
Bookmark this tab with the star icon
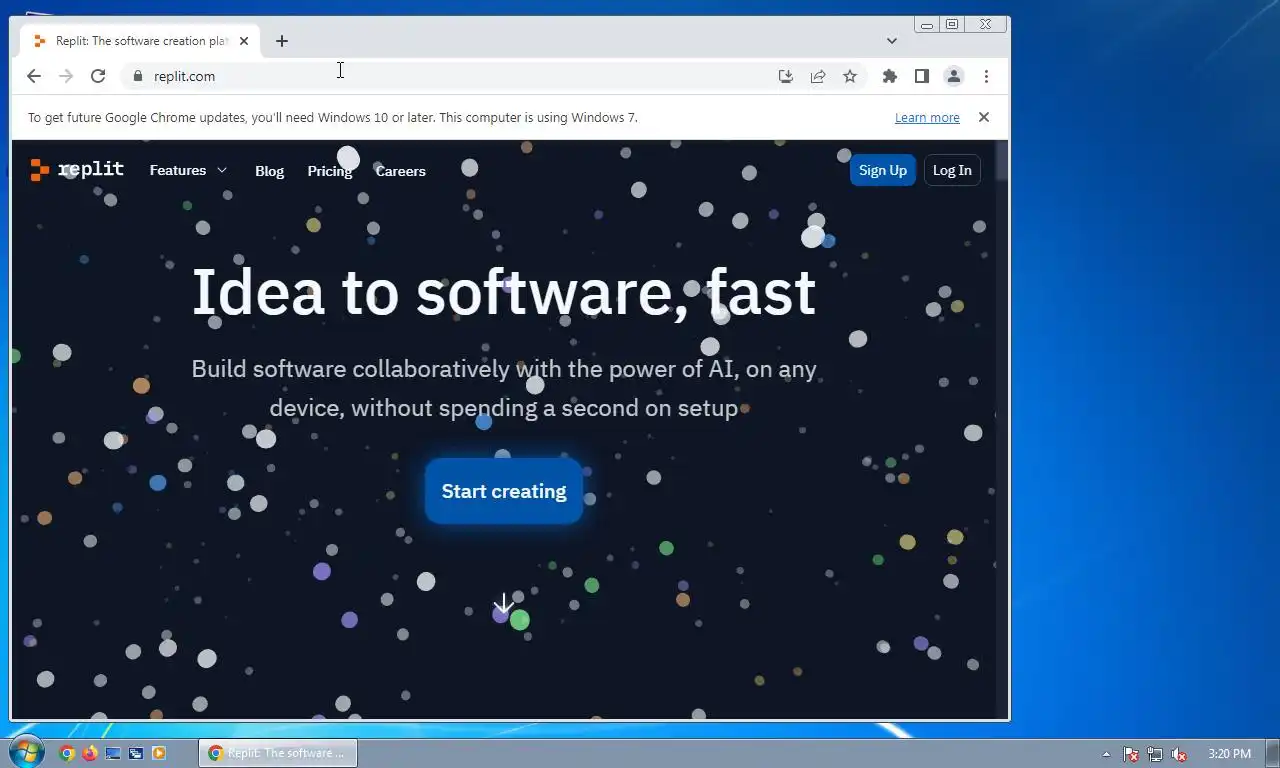click(x=850, y=76)
